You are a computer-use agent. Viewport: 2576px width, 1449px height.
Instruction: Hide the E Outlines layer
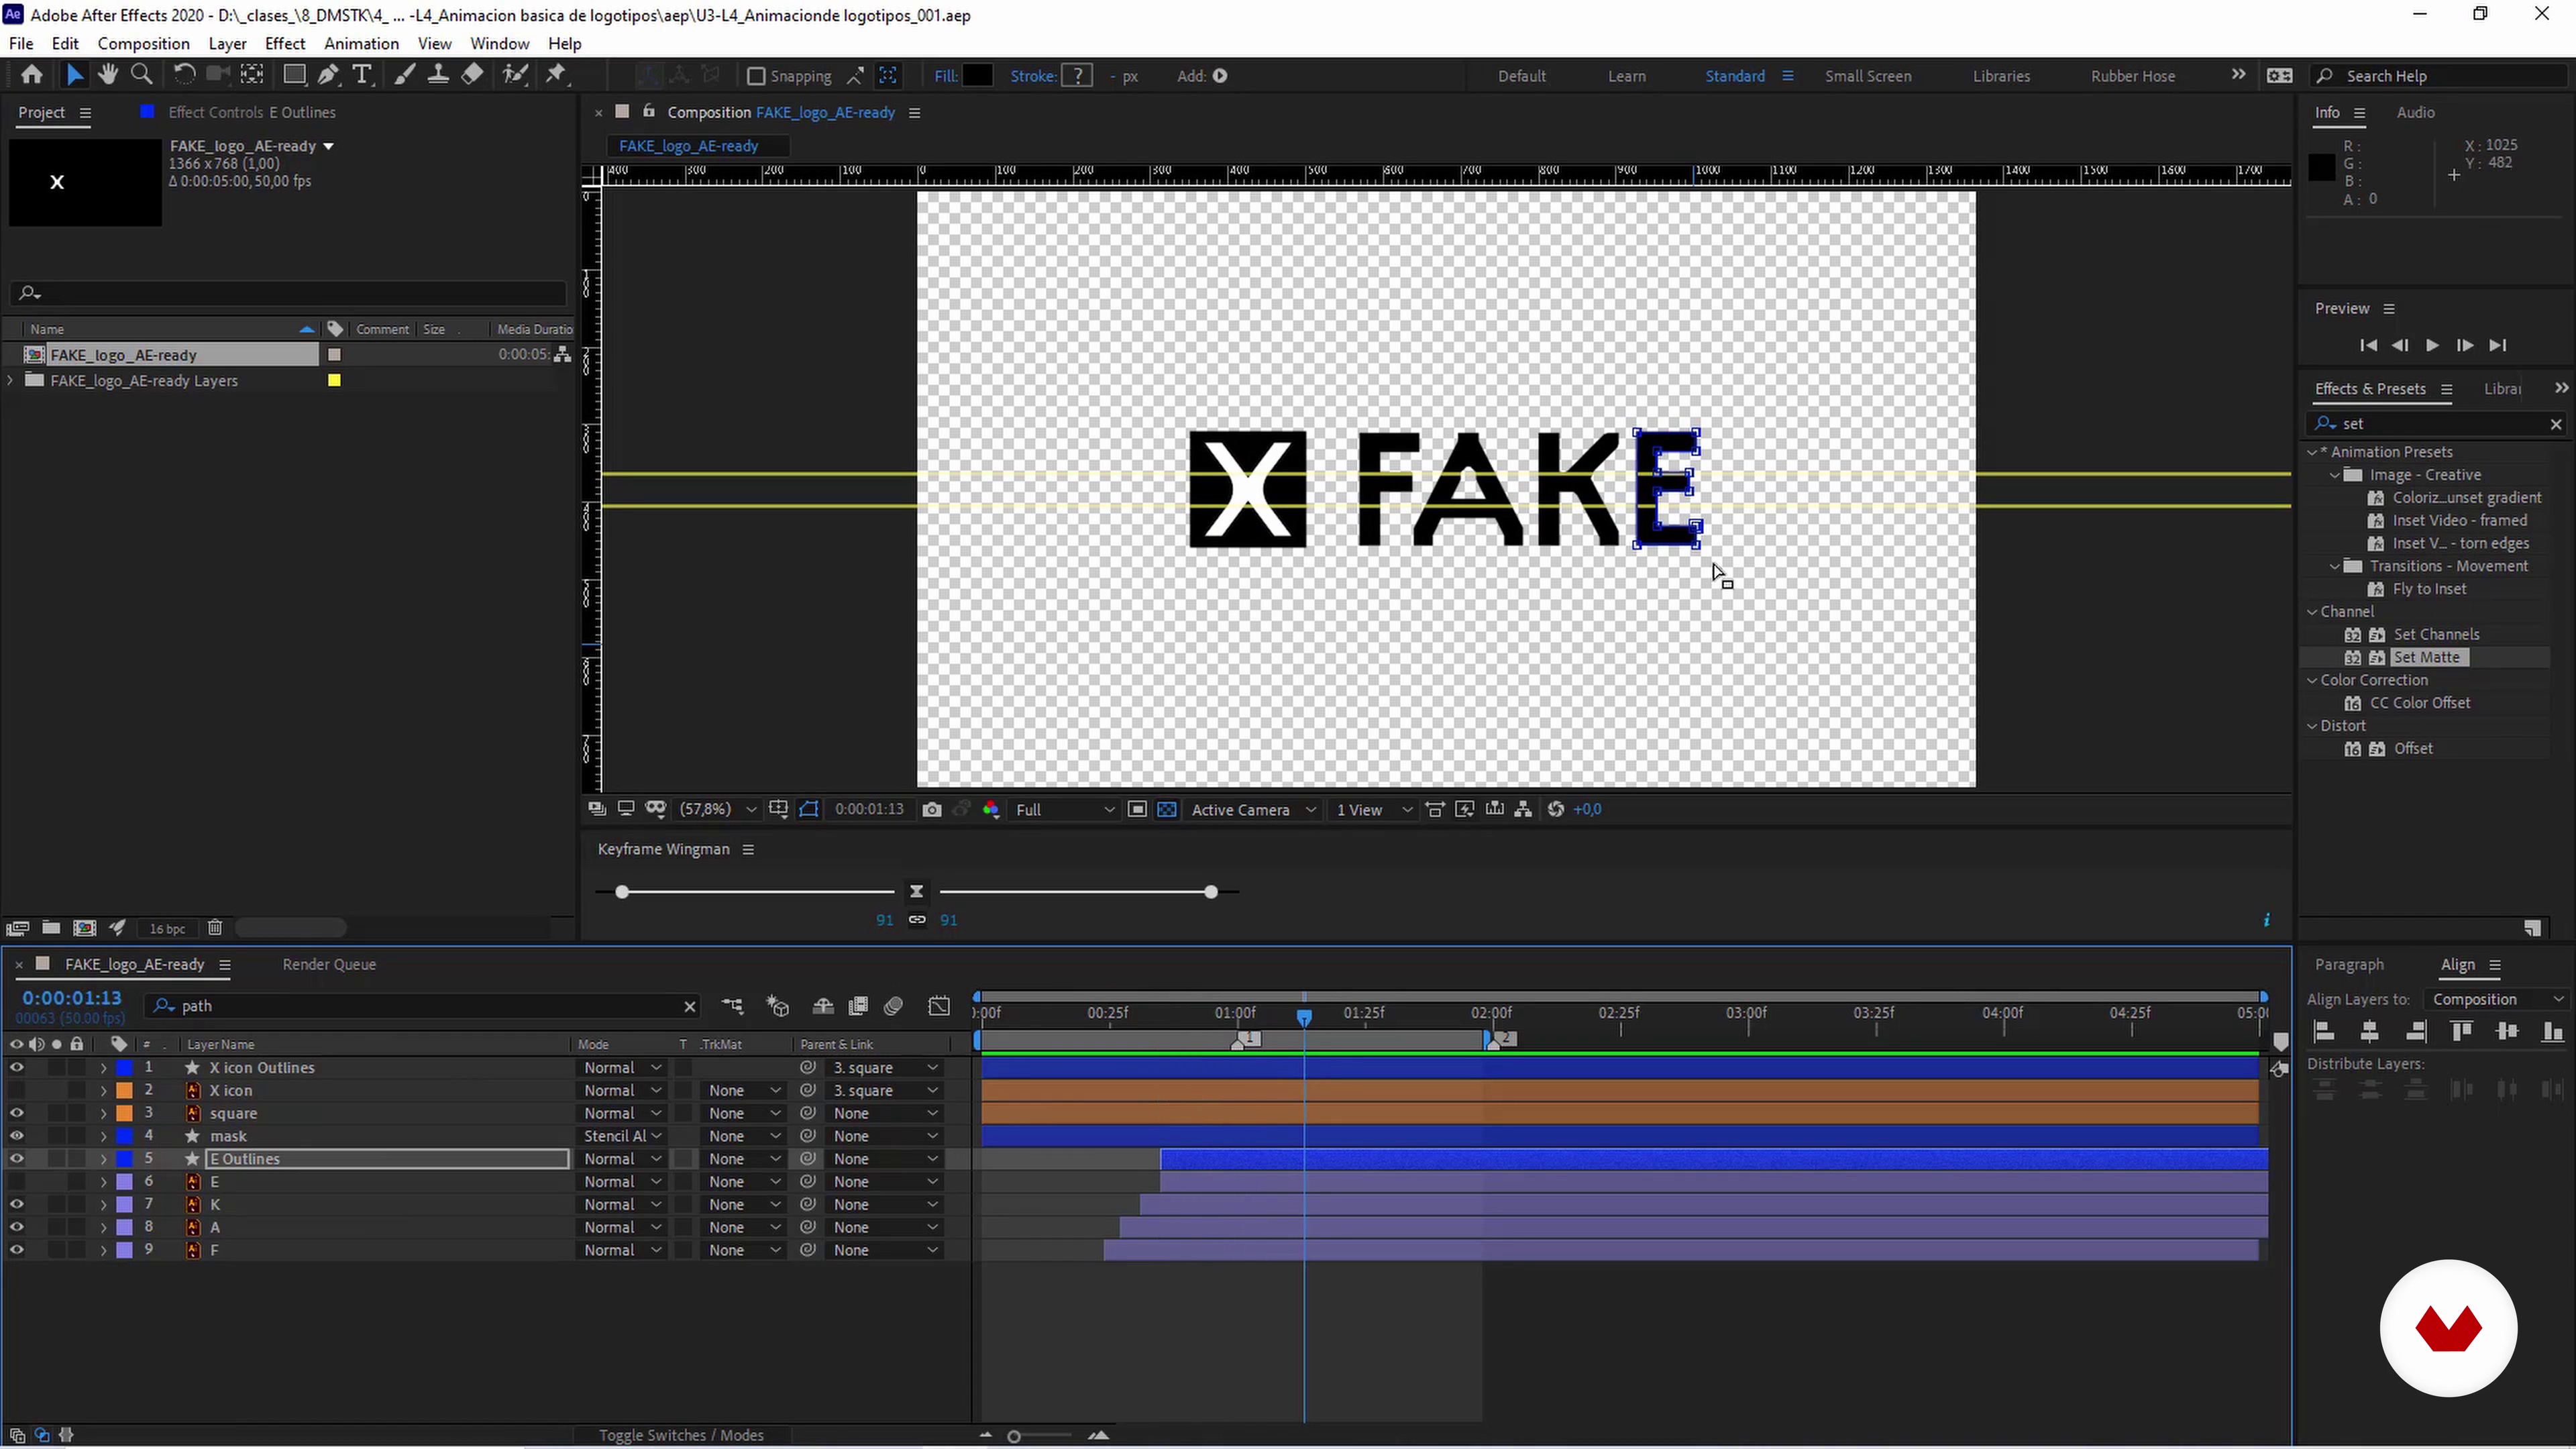pyautogui.click(x=16, y=1159)
